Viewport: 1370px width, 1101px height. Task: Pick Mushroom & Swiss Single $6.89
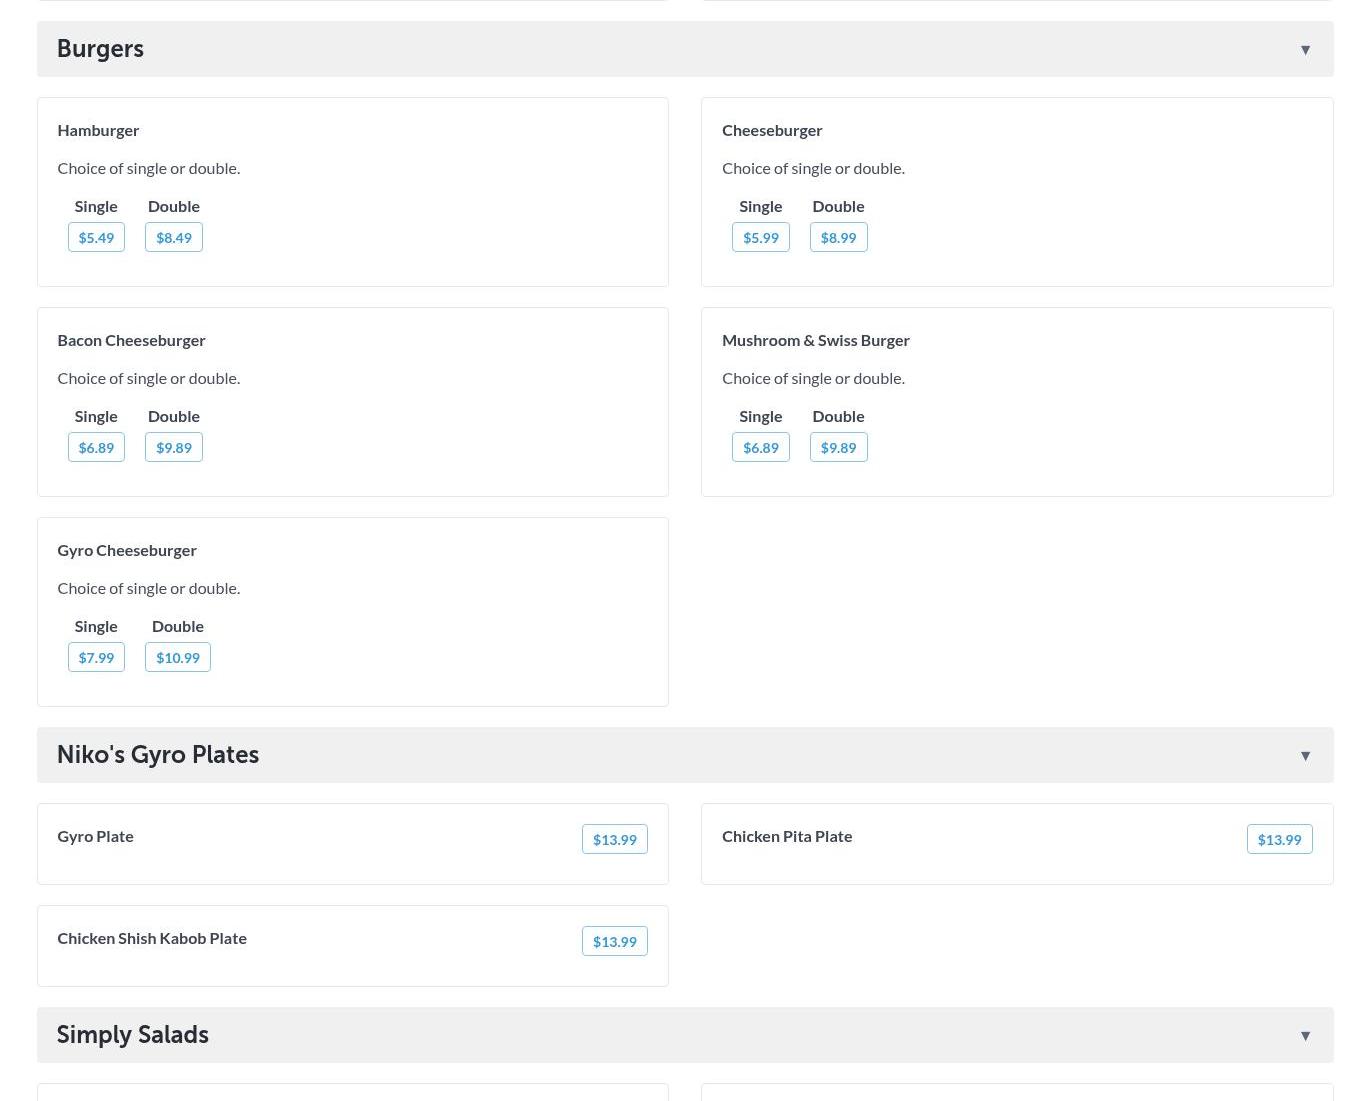pos(760,448)
